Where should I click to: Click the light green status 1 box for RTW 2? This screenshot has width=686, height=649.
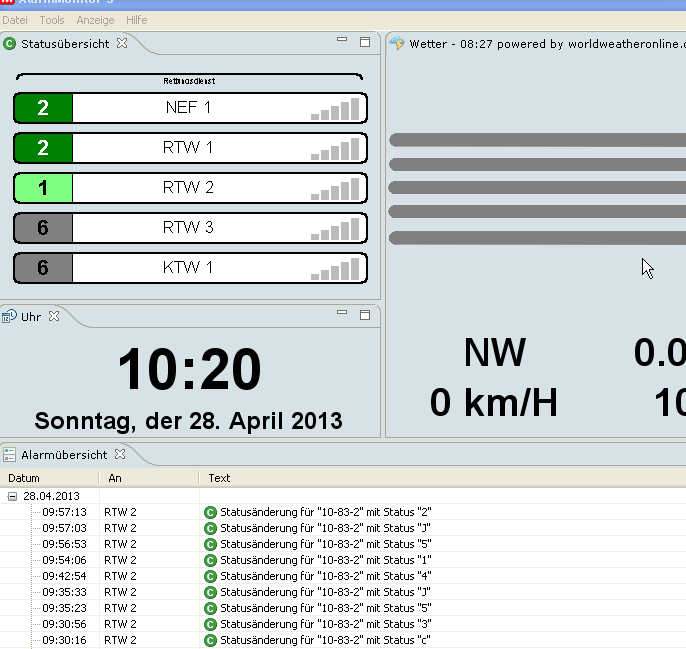tap(43, 188)
